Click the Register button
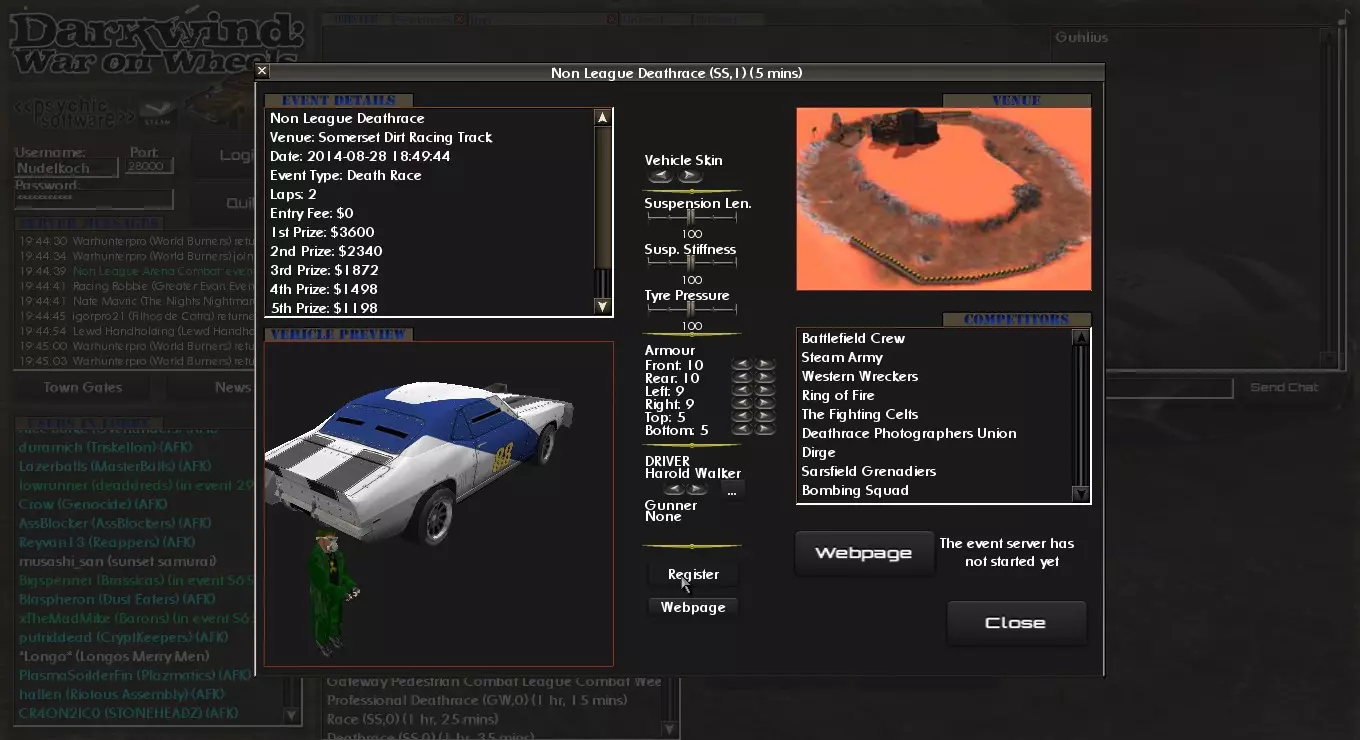 point(693,574)
